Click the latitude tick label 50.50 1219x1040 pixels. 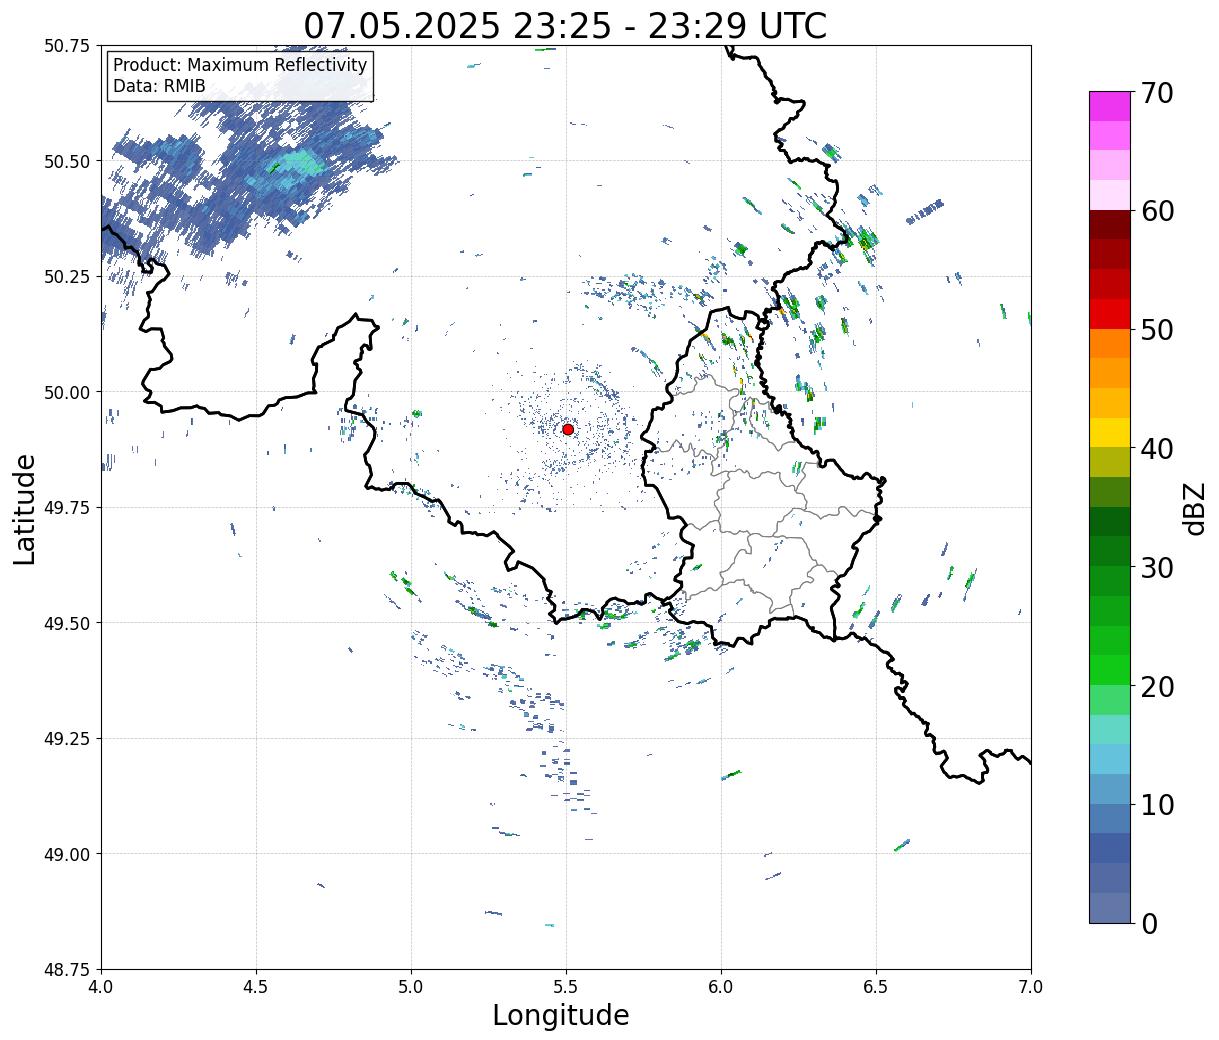coord(67,161)
